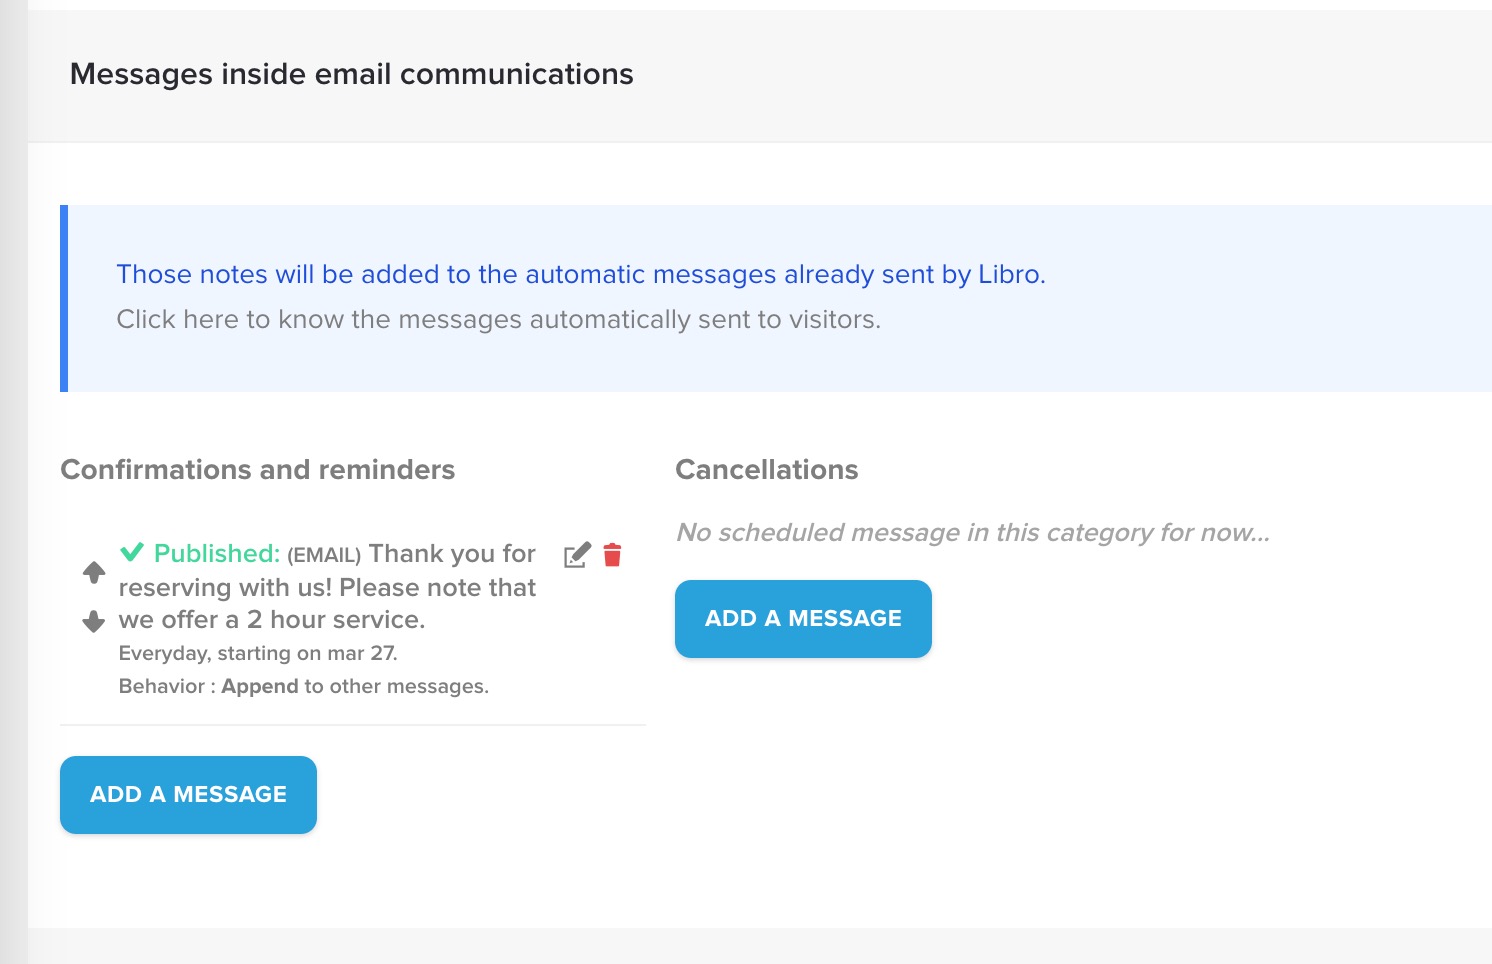Add a message under Confirmations and reminders
The height and width of the screenshot is (964, 1492).
click(188, 794)
